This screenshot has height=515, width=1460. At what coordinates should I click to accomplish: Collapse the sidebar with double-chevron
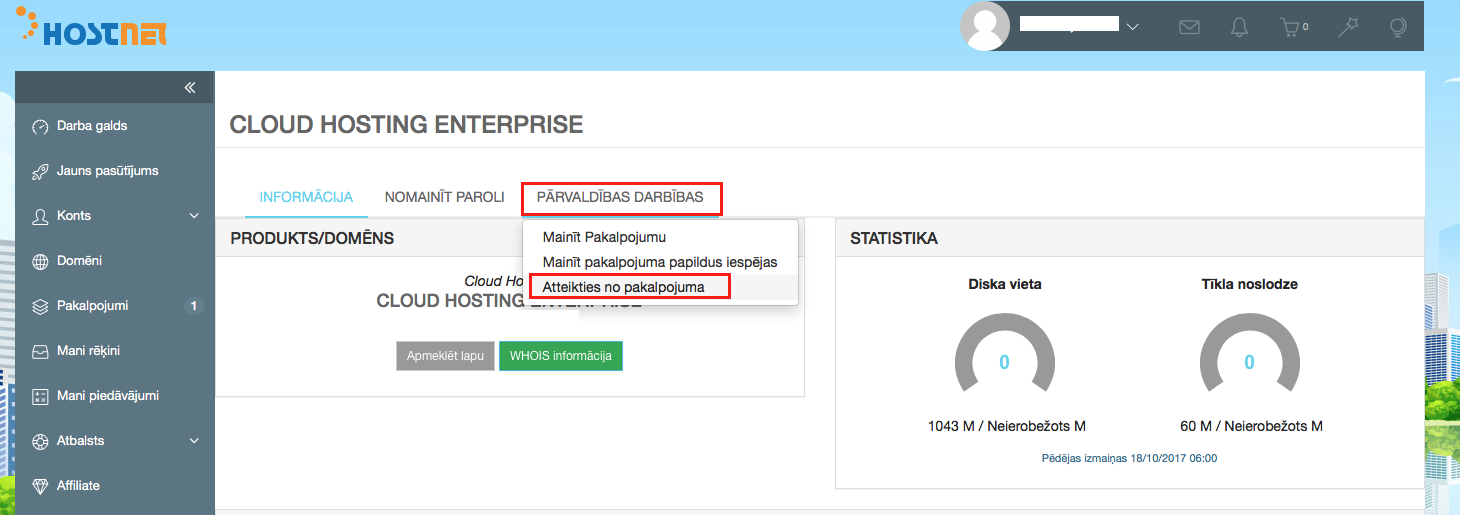[190, 88]
